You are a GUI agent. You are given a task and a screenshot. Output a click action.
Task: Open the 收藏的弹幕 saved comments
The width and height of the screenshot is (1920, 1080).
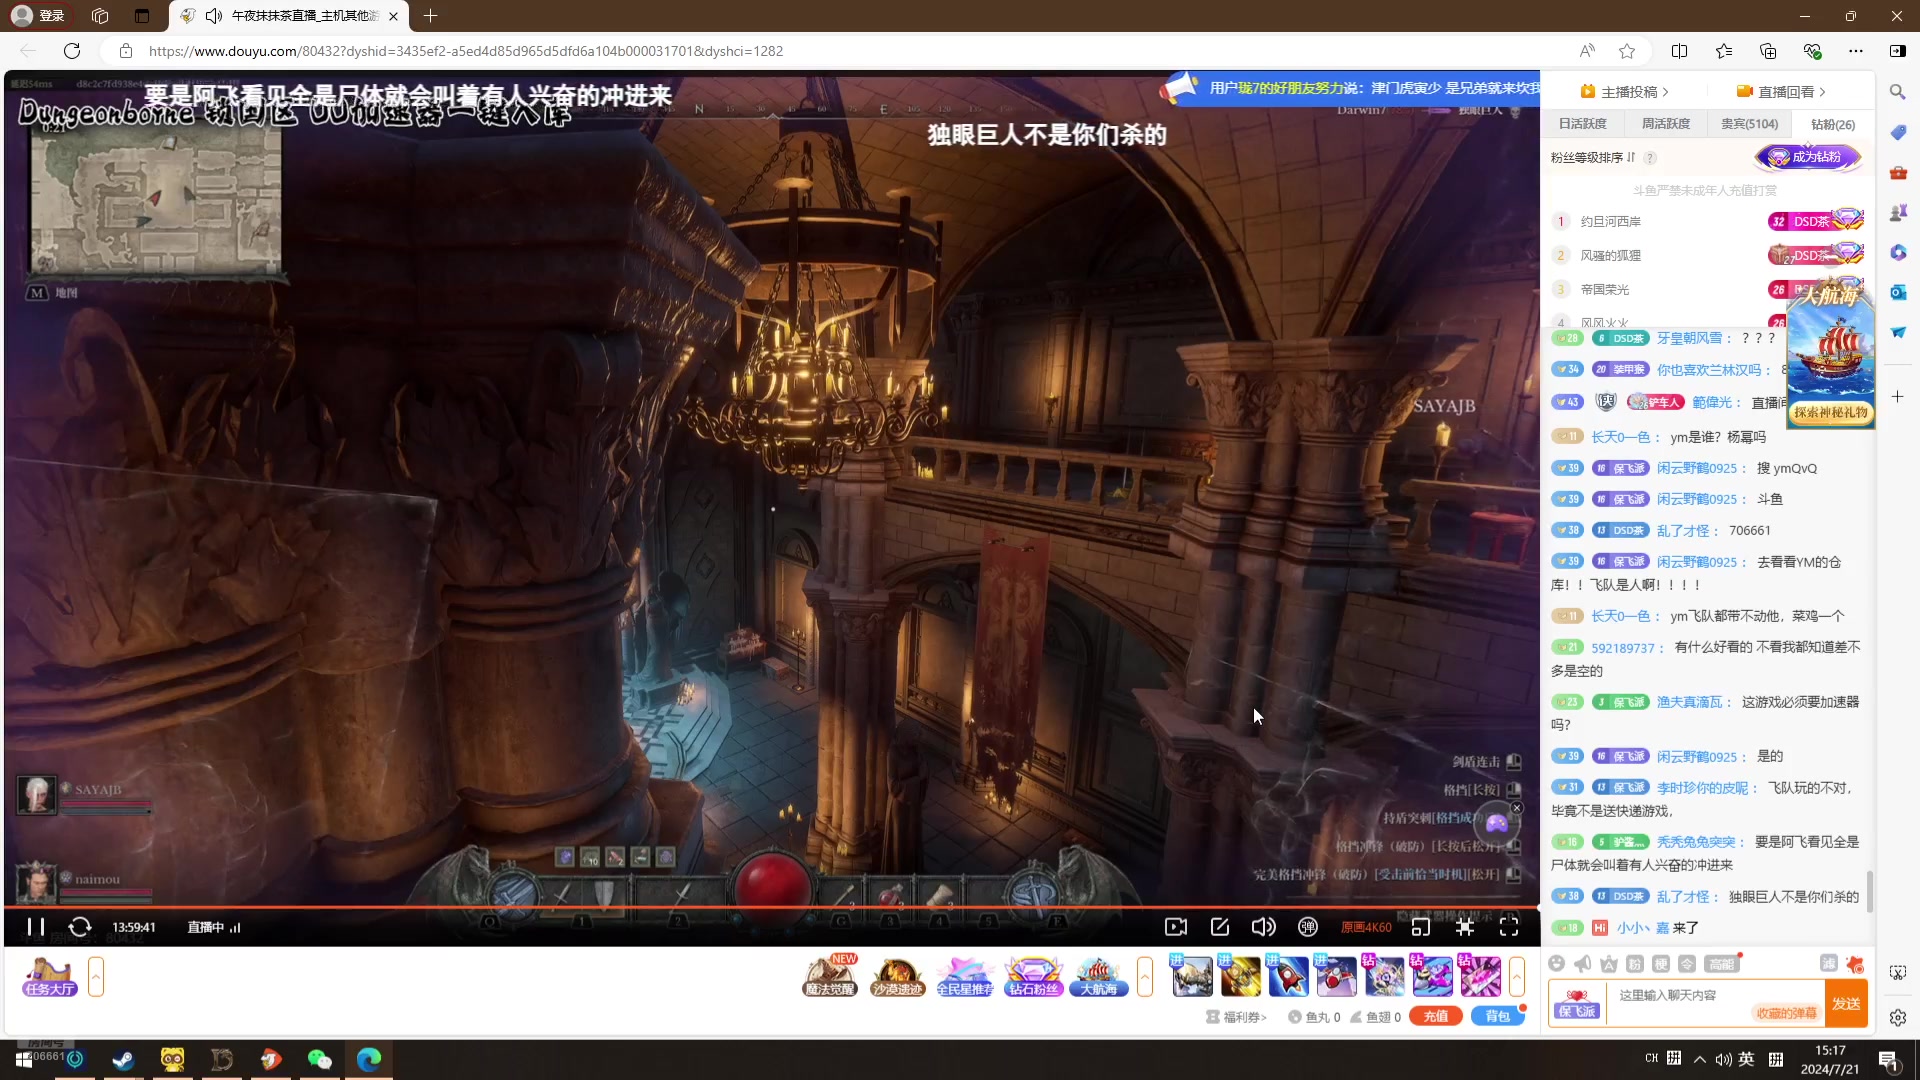pyautogui.click(x=1786, y=1013)
